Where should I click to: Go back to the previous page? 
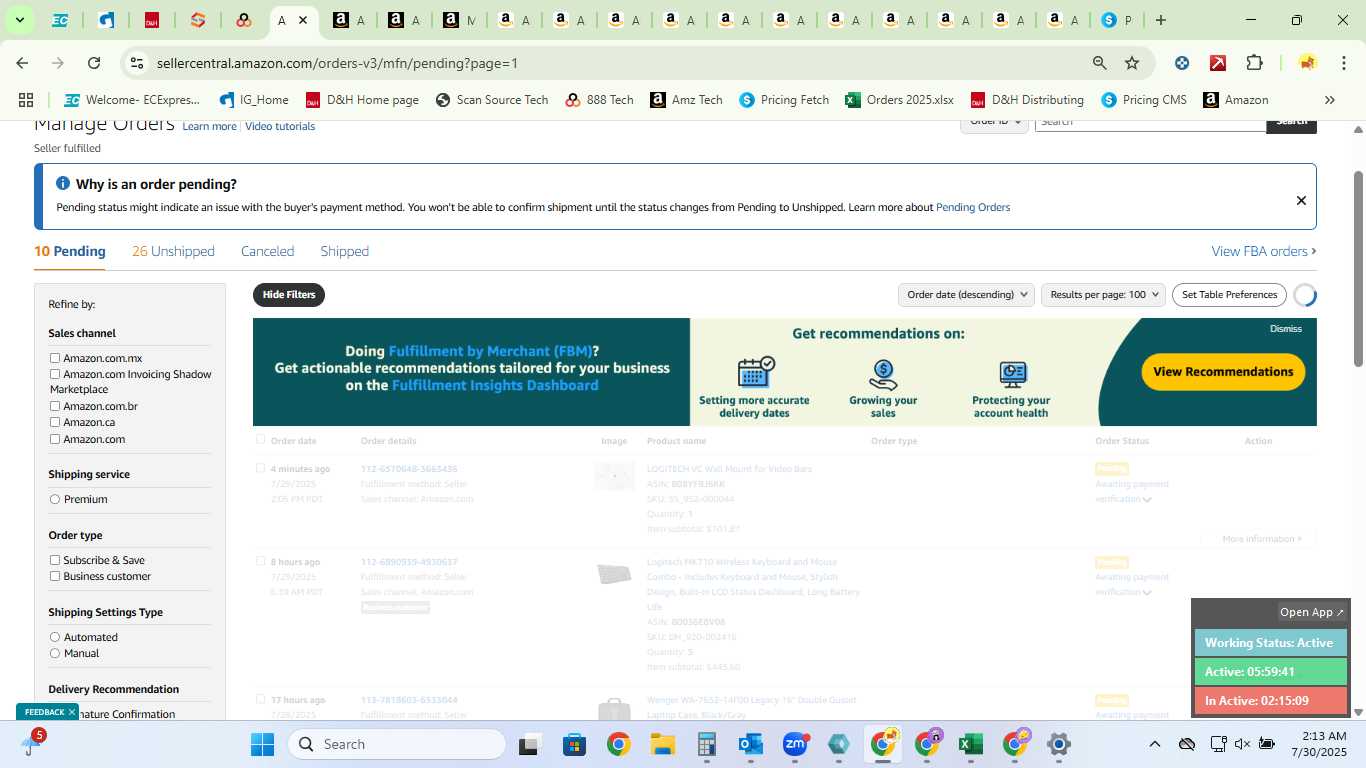[x=22, y=63]
